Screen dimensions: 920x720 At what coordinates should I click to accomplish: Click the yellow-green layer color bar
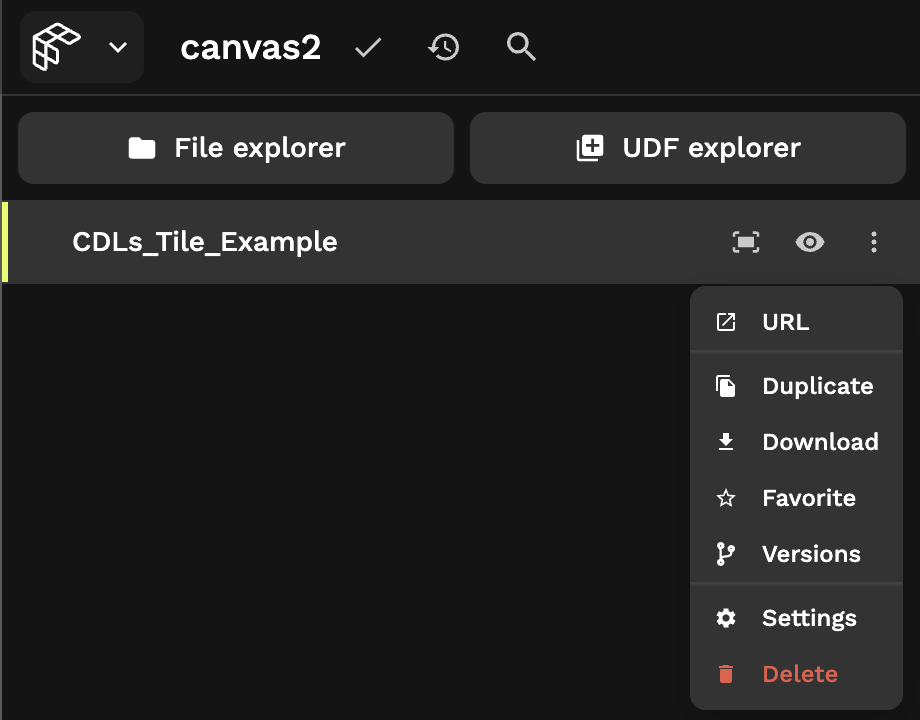tap(5, 242)
